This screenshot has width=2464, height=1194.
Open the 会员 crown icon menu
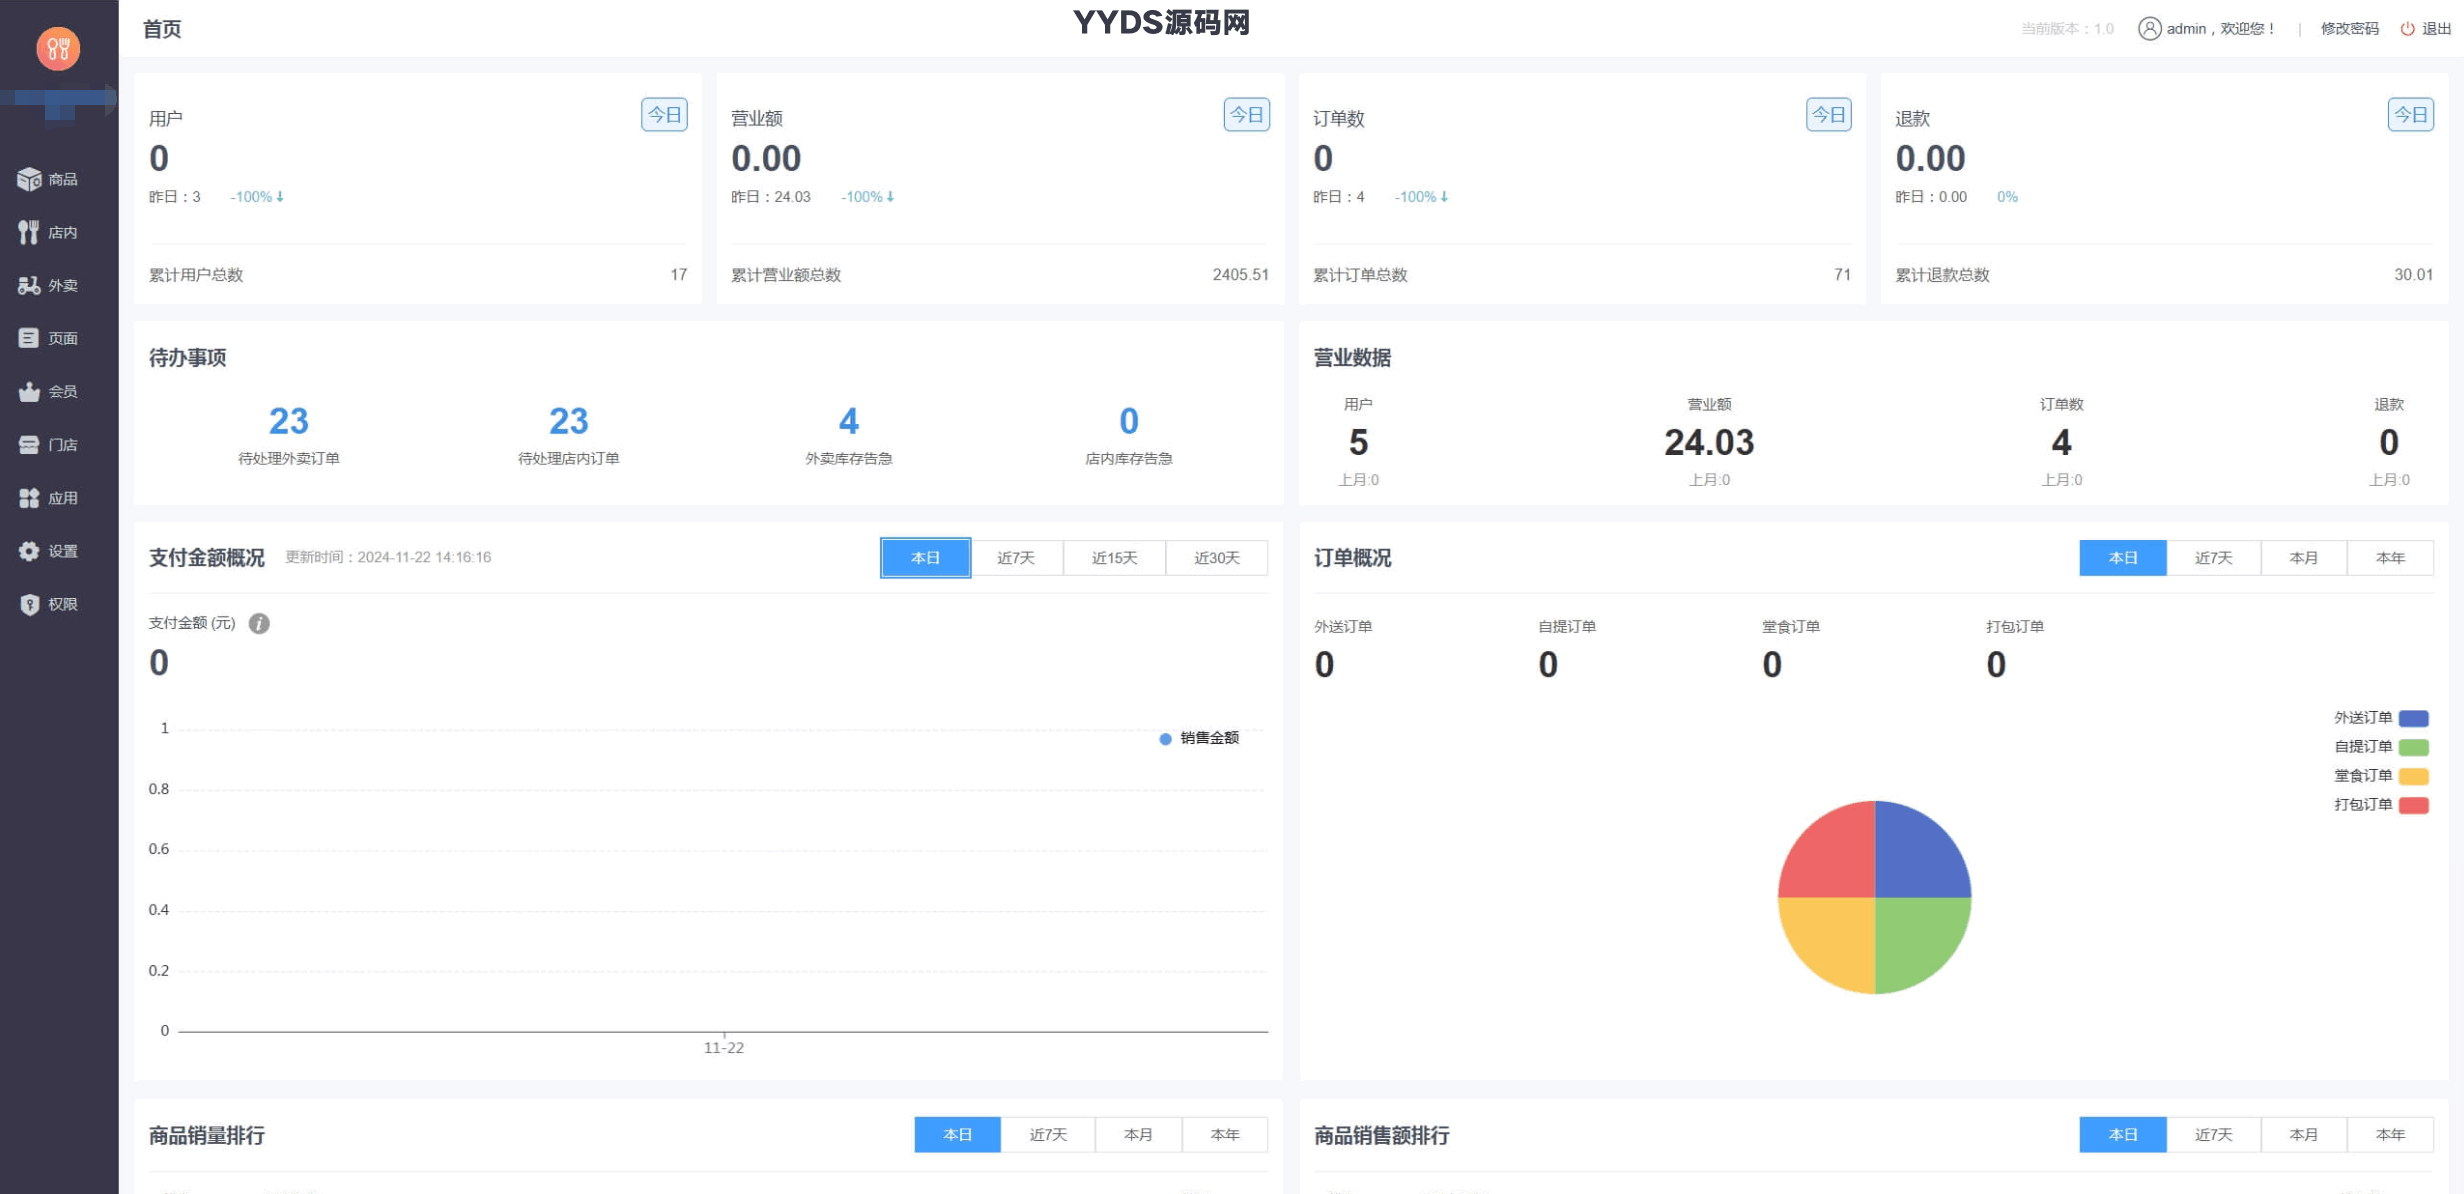tap(29, 391)
